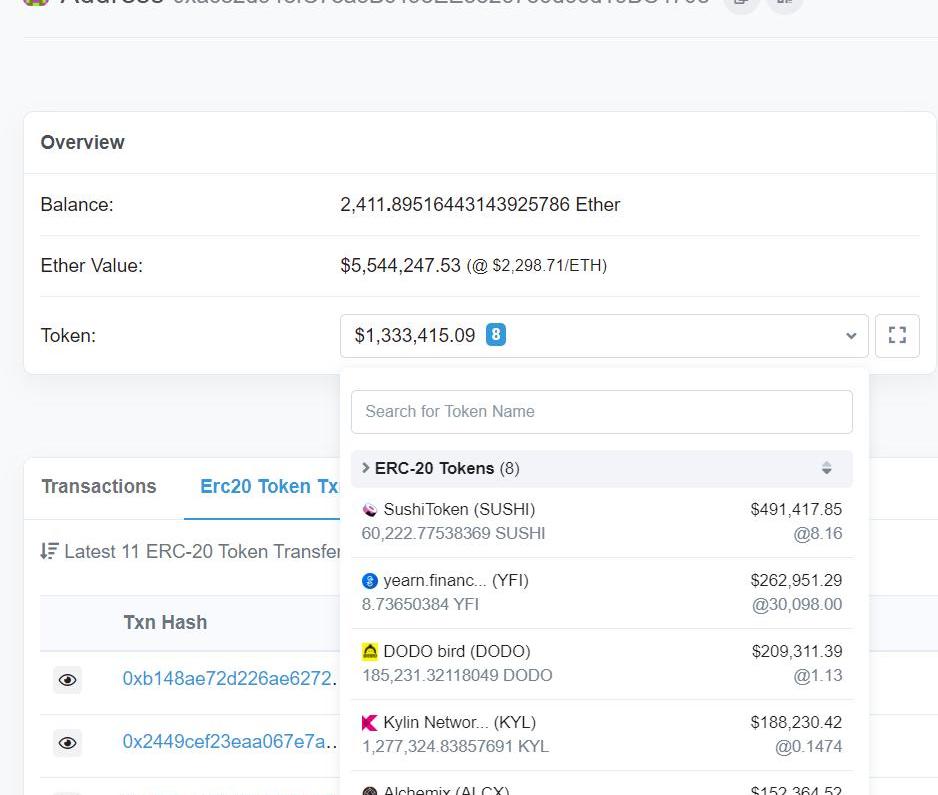Collapse the $1,333,415.09 token dropdown
This screenshot has width=938, height=795.
(850, 336)
